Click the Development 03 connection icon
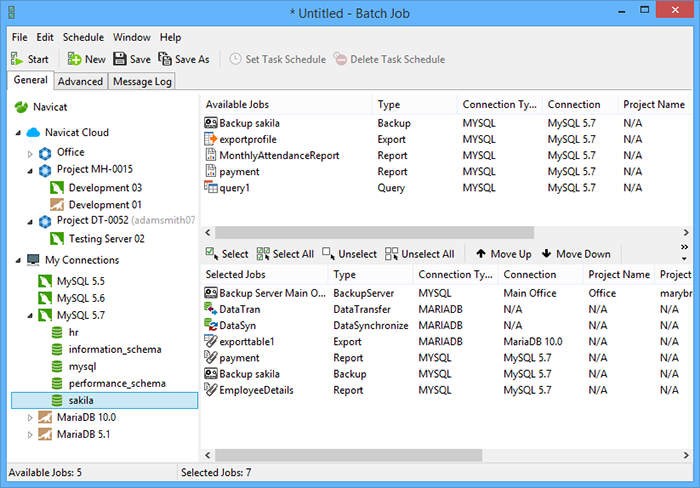The height and width of the screenshot is (488, 700). (x=57, y=188)
